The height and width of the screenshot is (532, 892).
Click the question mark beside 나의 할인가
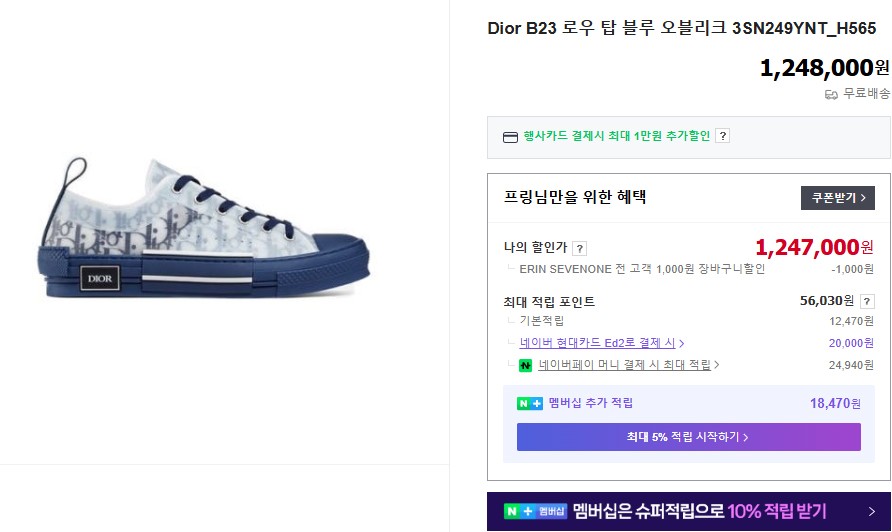[x=579, y=249]
